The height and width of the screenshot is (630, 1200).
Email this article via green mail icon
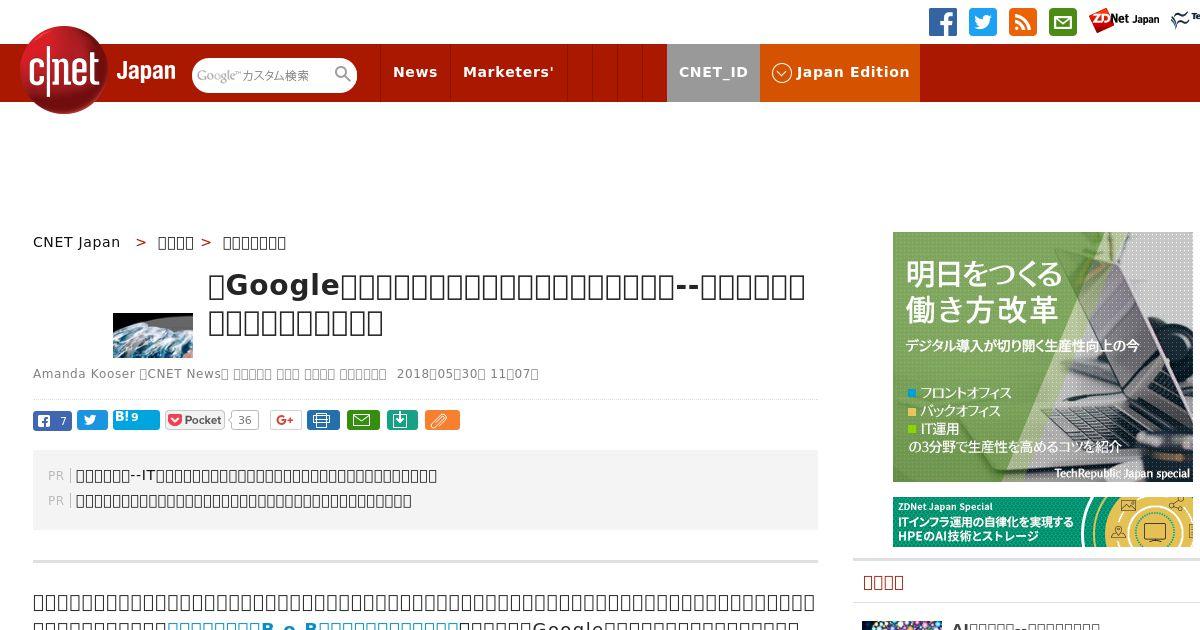[363, 421]
